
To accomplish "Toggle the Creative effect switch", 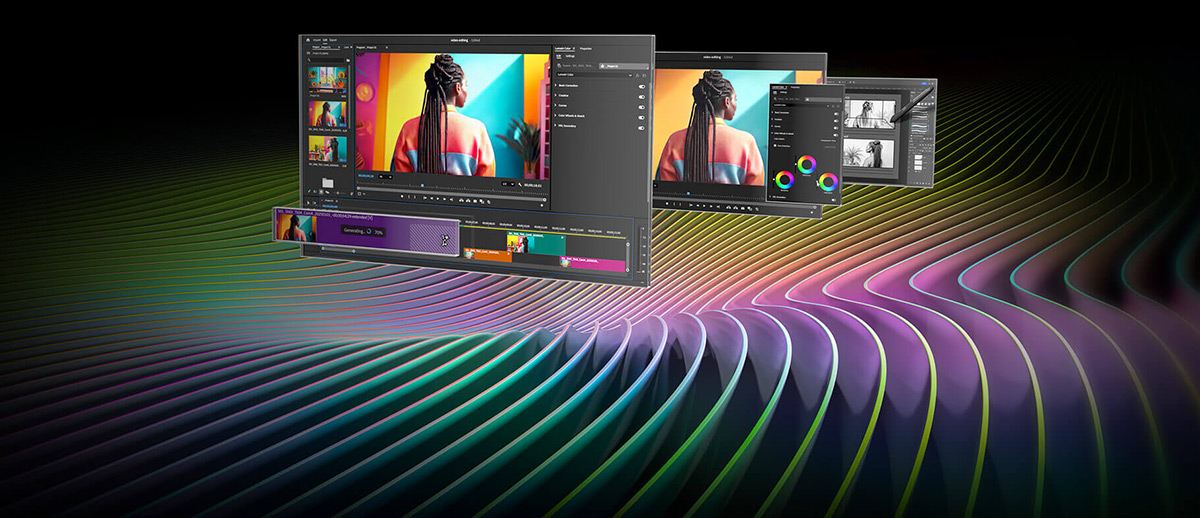I will [x=641, y=96].
